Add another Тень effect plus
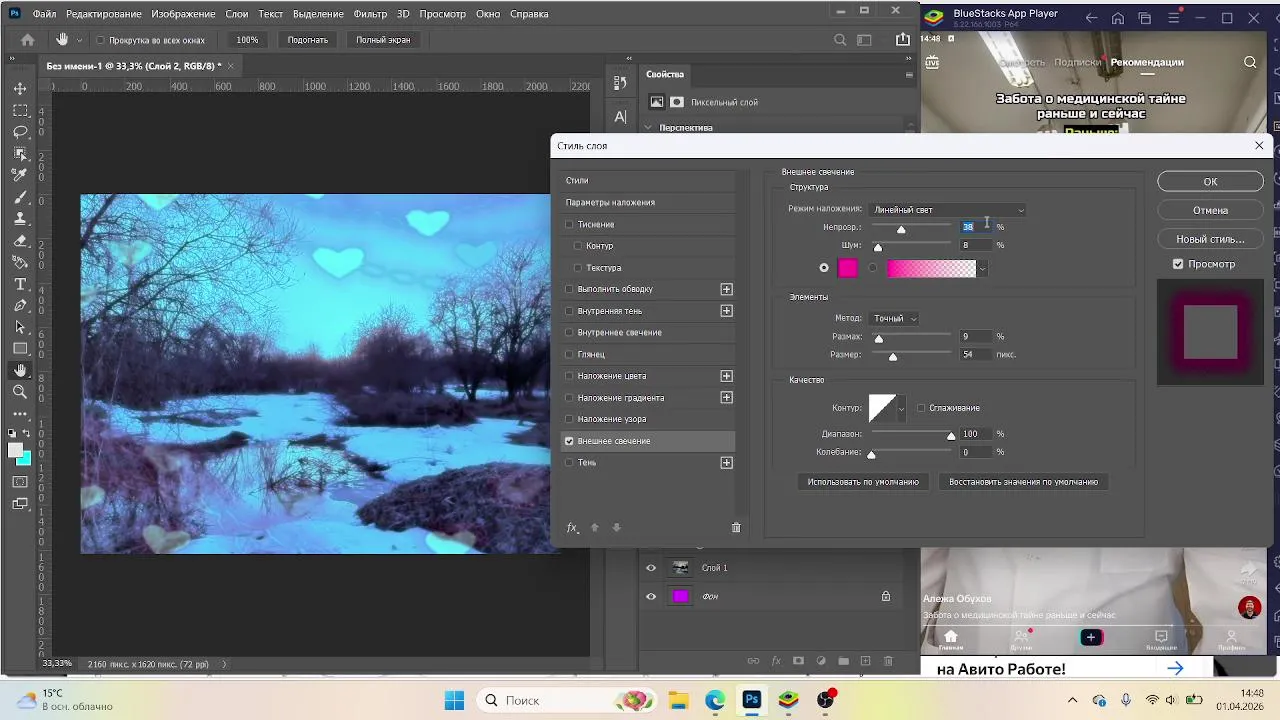The width and height of the screenshot is (1280, 720). pos(727,463)
